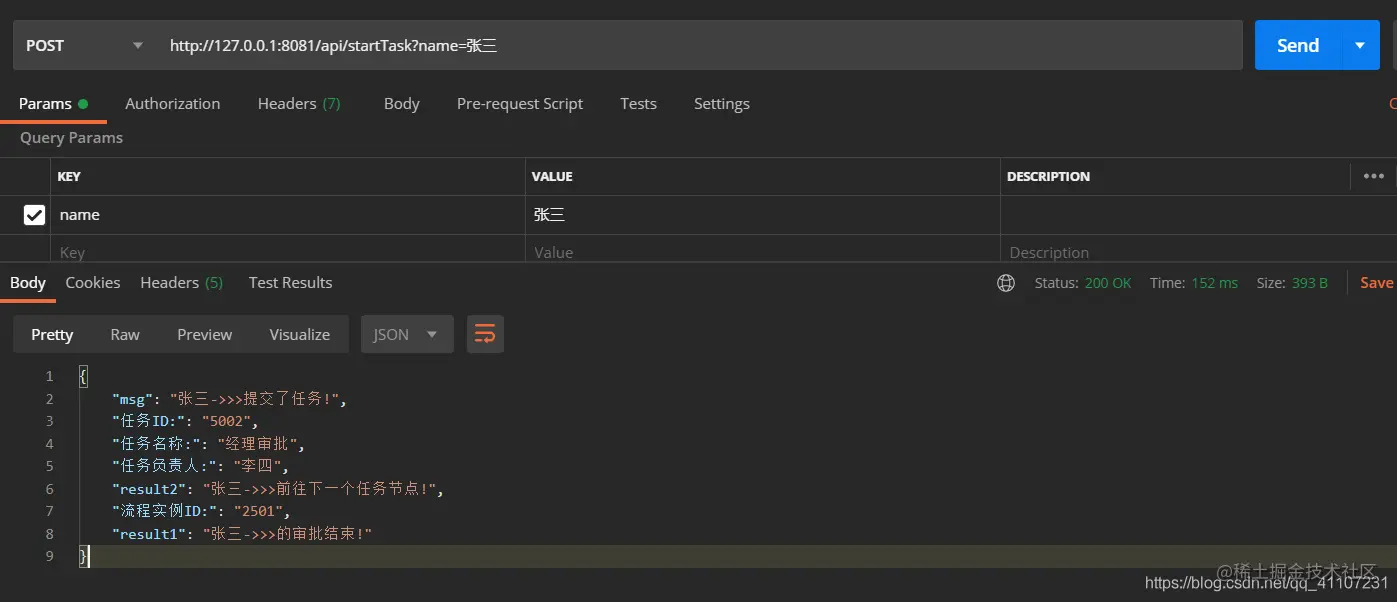Click the globe network information icon
The image size is (1397, 602).
coord(1006,283)
